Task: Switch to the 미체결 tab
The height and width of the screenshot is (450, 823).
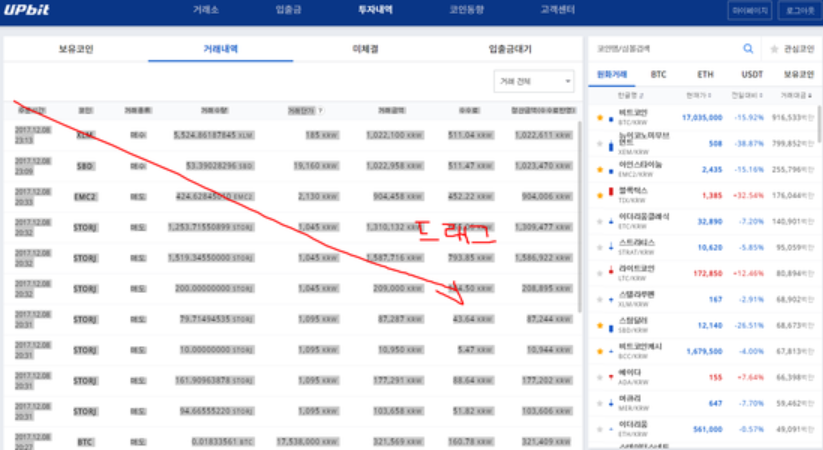Action: [365, 49]
